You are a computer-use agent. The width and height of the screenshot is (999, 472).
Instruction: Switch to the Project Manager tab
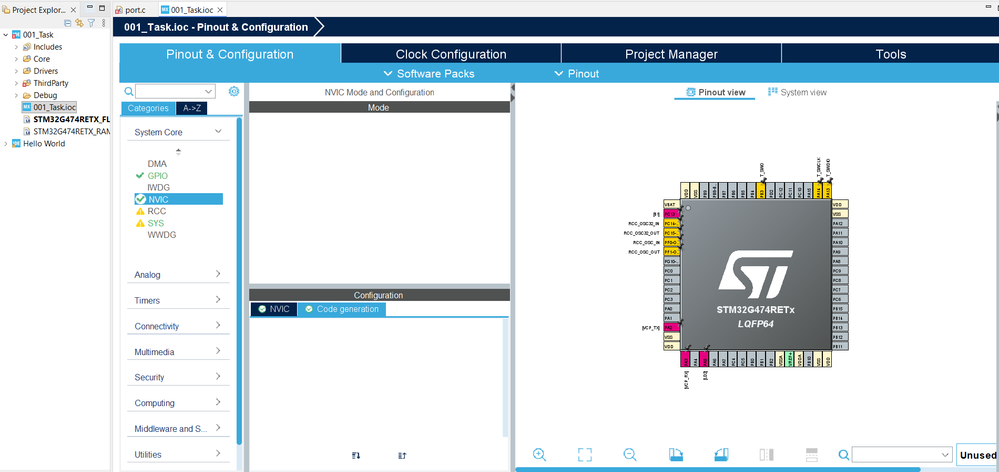pos(671,54)
